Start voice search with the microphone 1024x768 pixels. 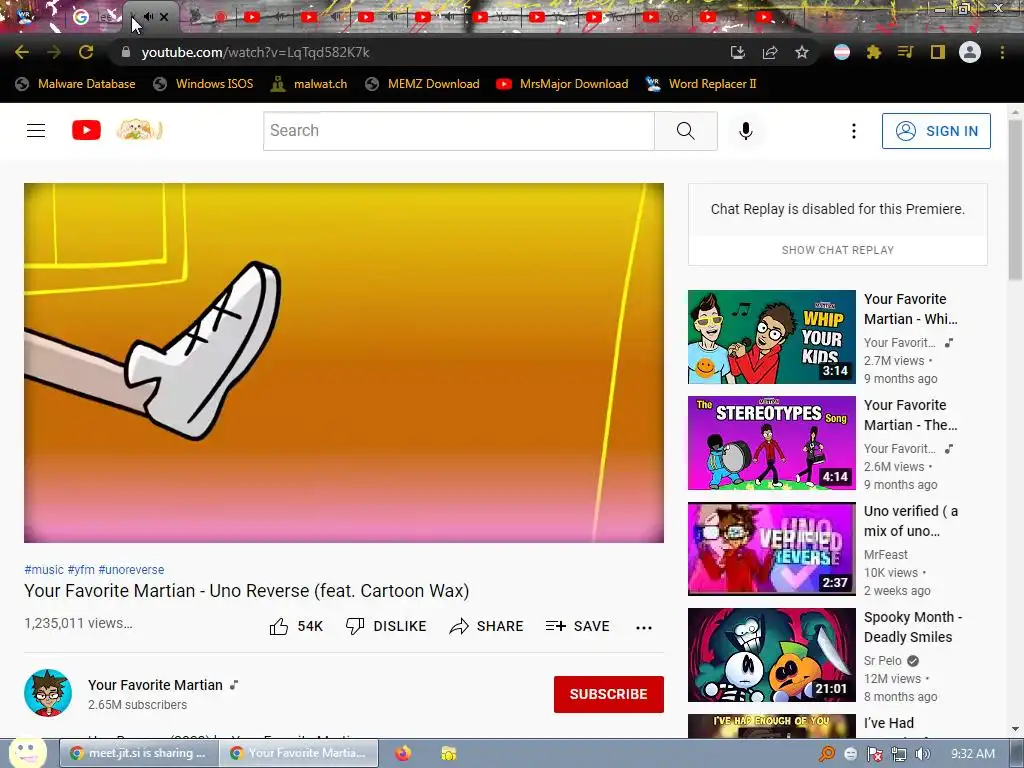745,131
